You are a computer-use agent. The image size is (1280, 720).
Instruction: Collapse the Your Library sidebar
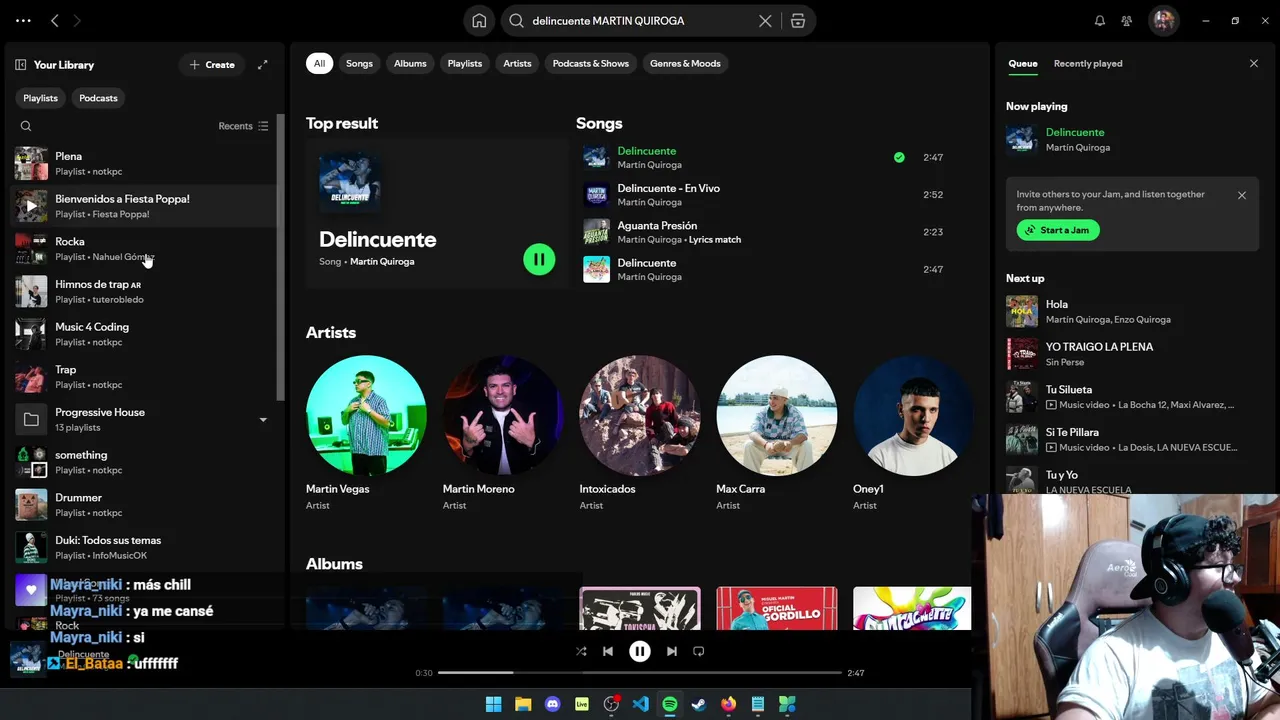point(20,65)
